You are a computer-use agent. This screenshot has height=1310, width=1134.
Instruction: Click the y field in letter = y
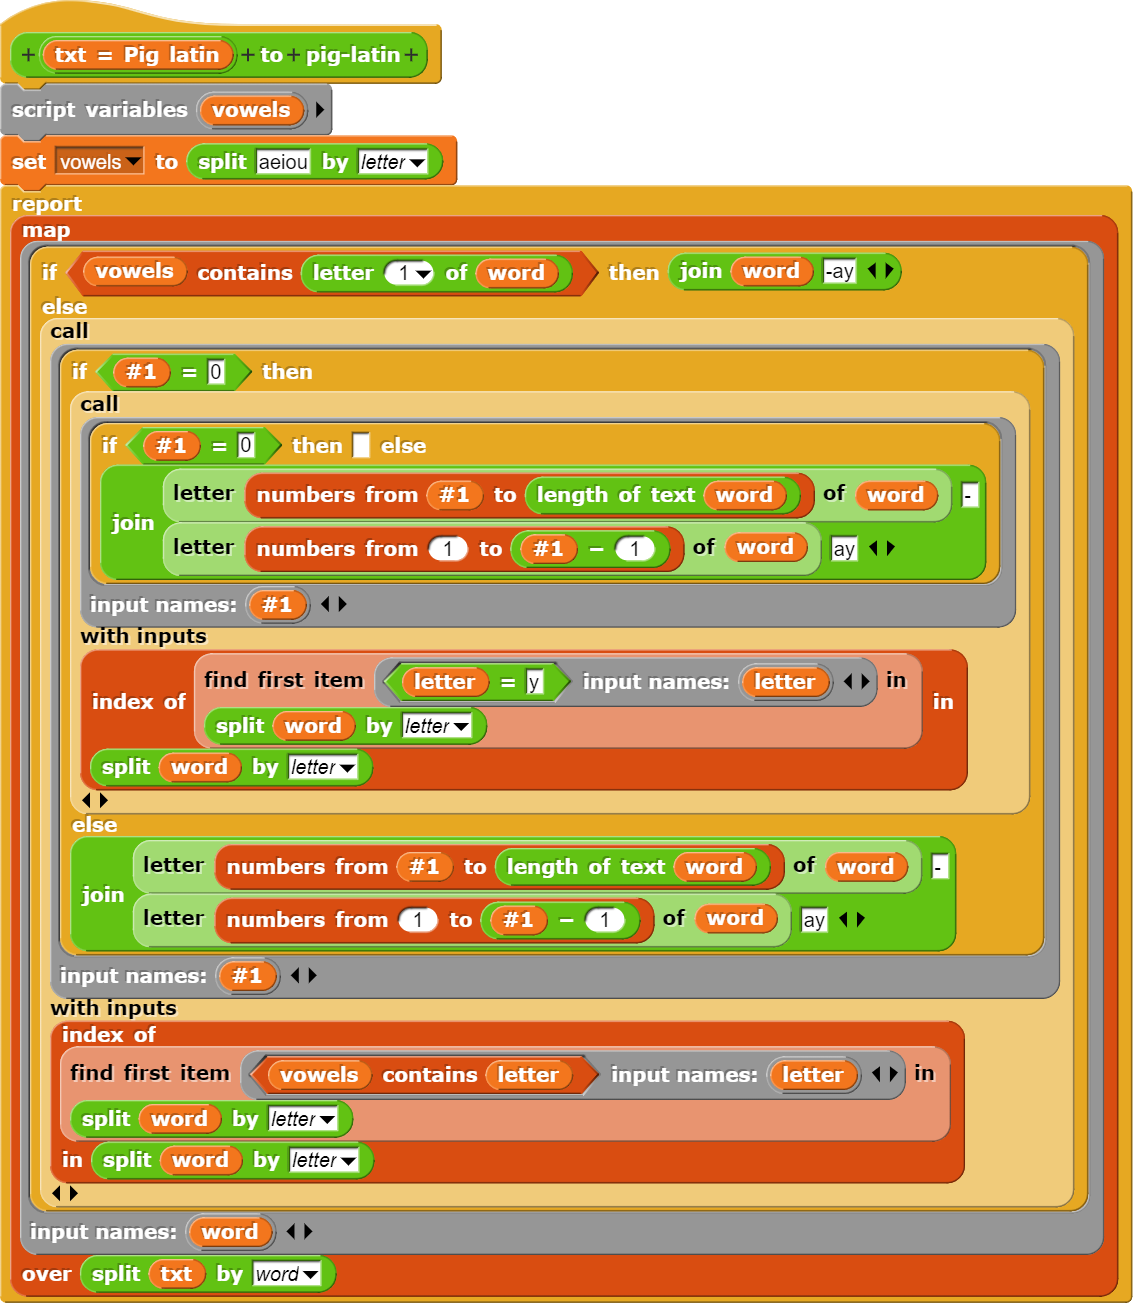click(534, 683)
